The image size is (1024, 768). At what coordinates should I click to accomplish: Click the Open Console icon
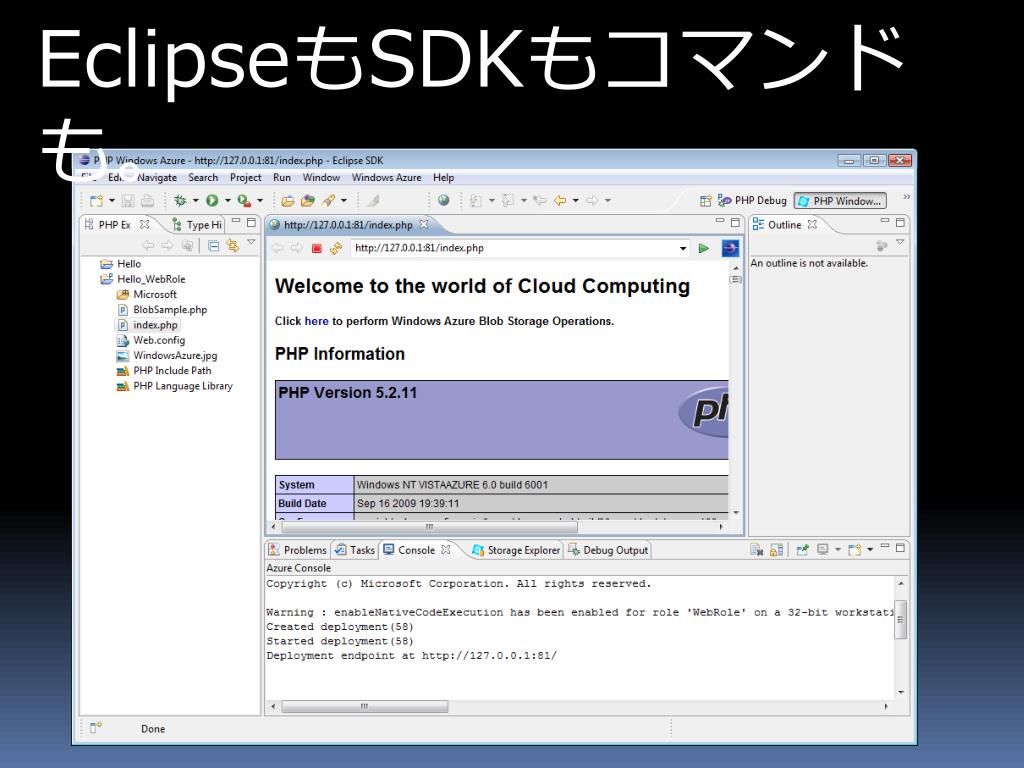(x=854, y=550)
